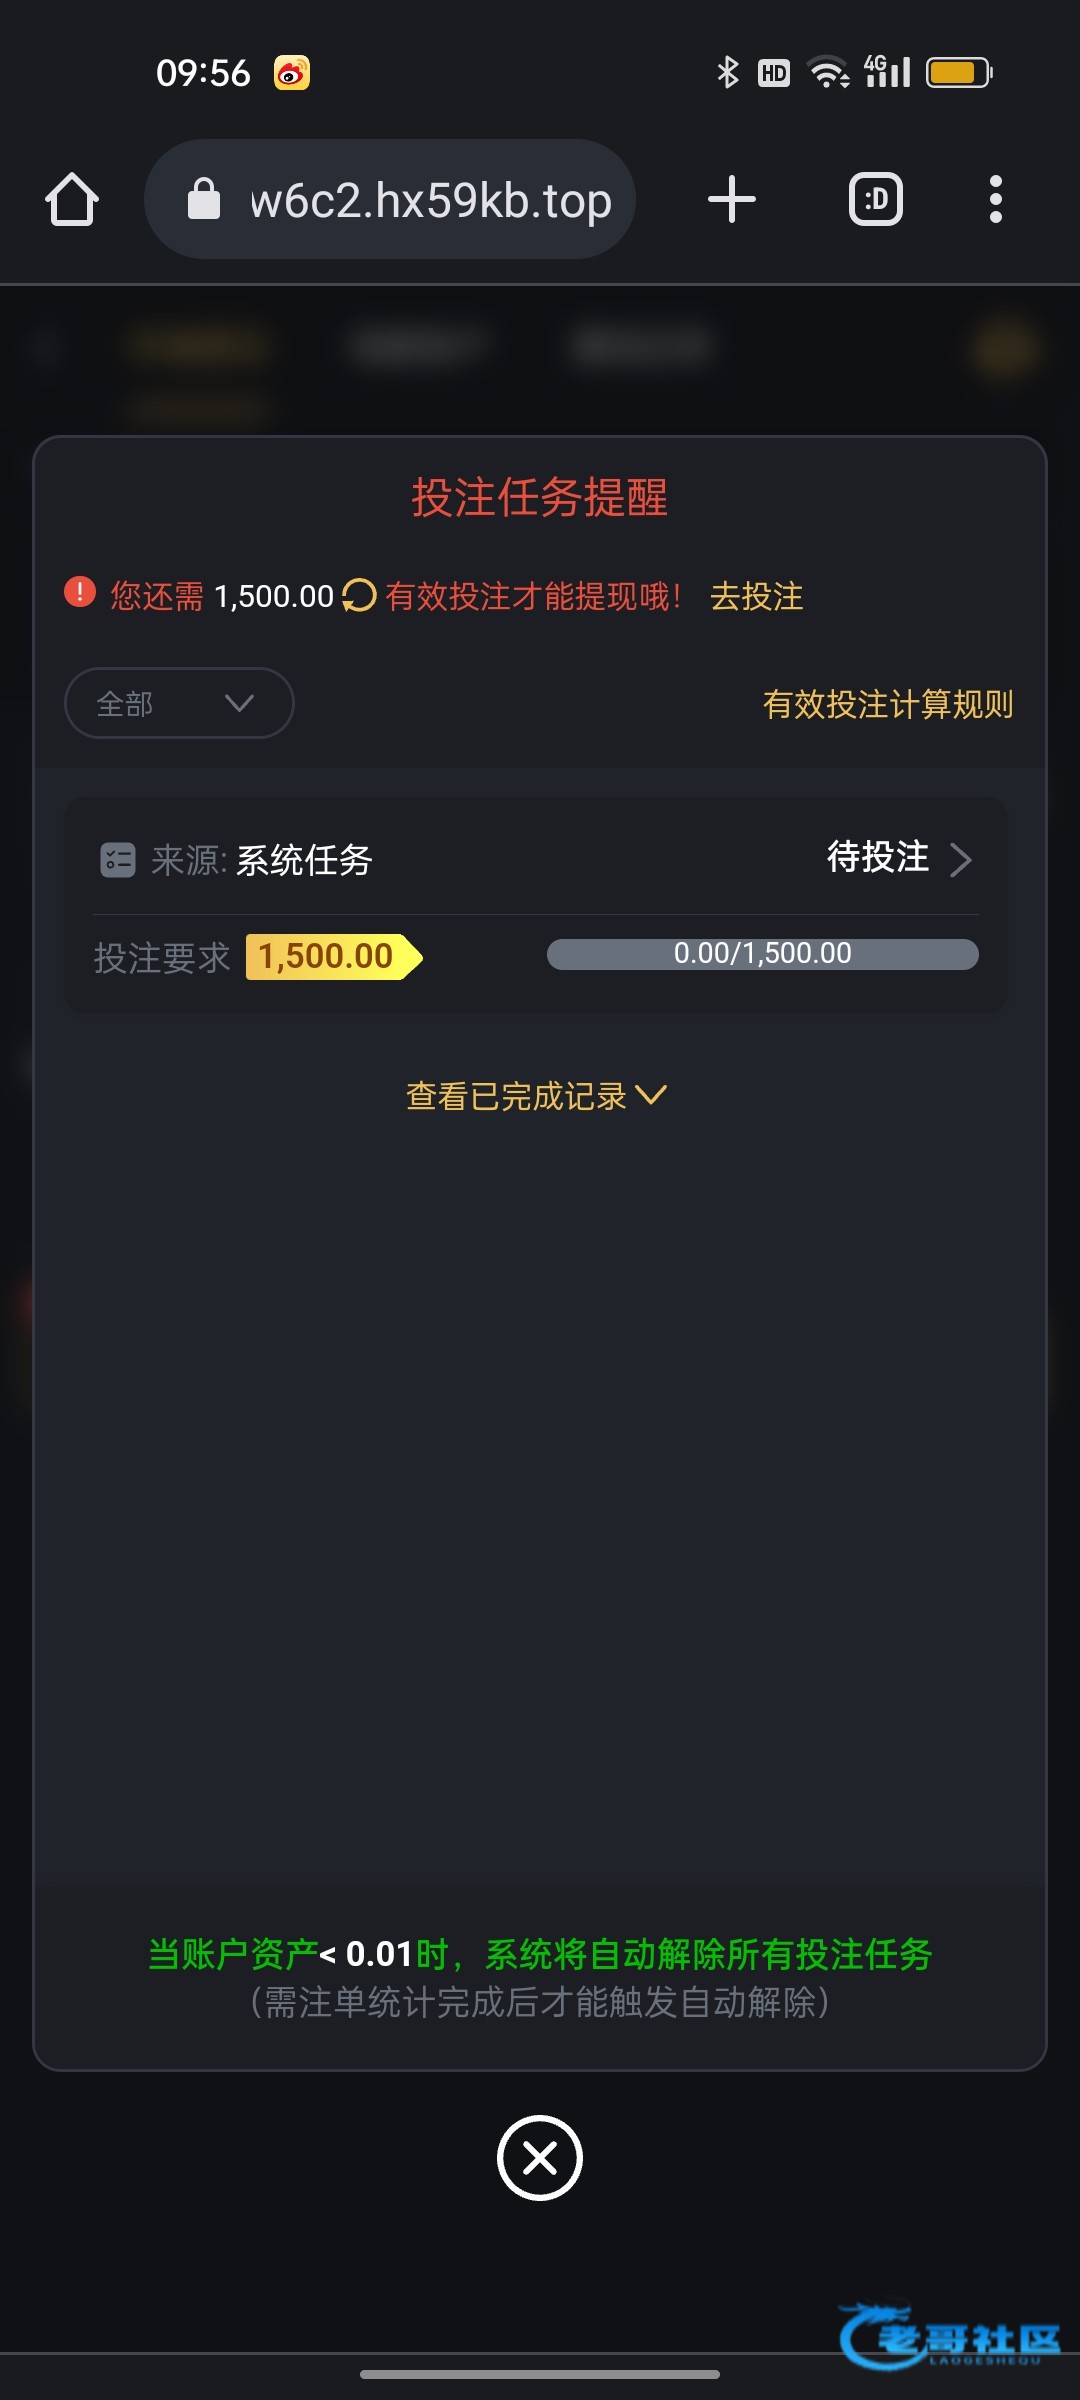Image resolution: width=1080 pixels, height=2400 pixels.
Task: Open the 待投注 task details chevron
Action: click(960, 860)
